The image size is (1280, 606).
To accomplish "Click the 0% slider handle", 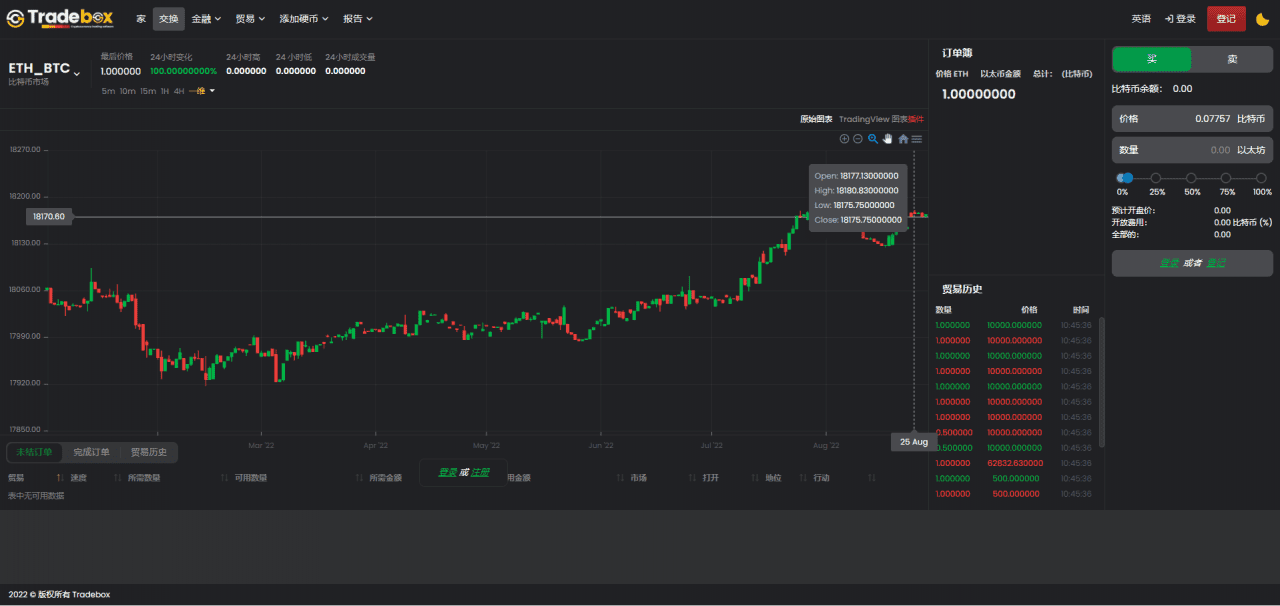I will 1125,178.
